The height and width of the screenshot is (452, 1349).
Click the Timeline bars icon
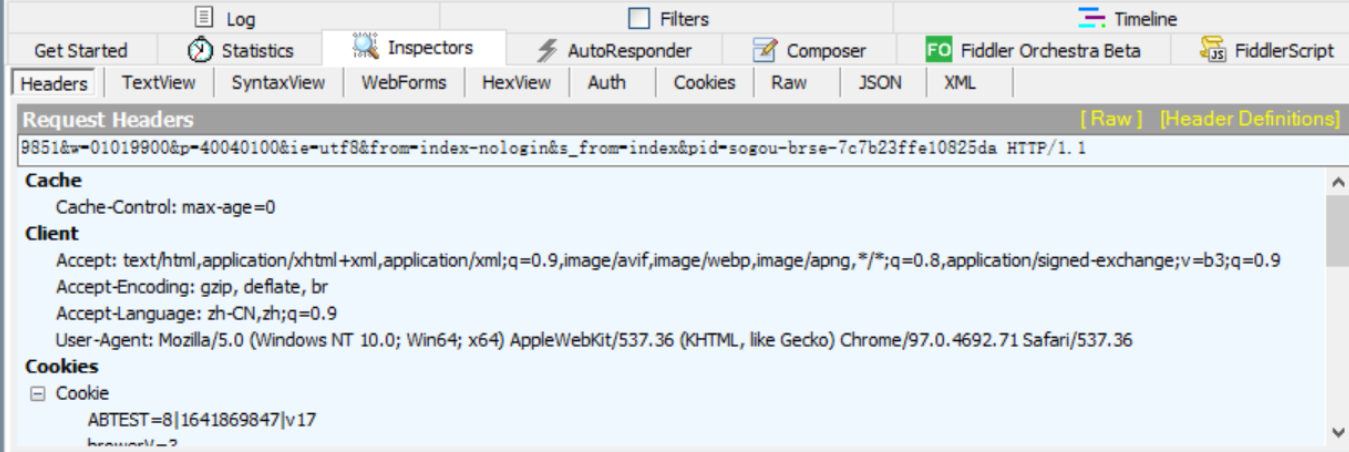pyautogui.click(x=1092, y=18)
